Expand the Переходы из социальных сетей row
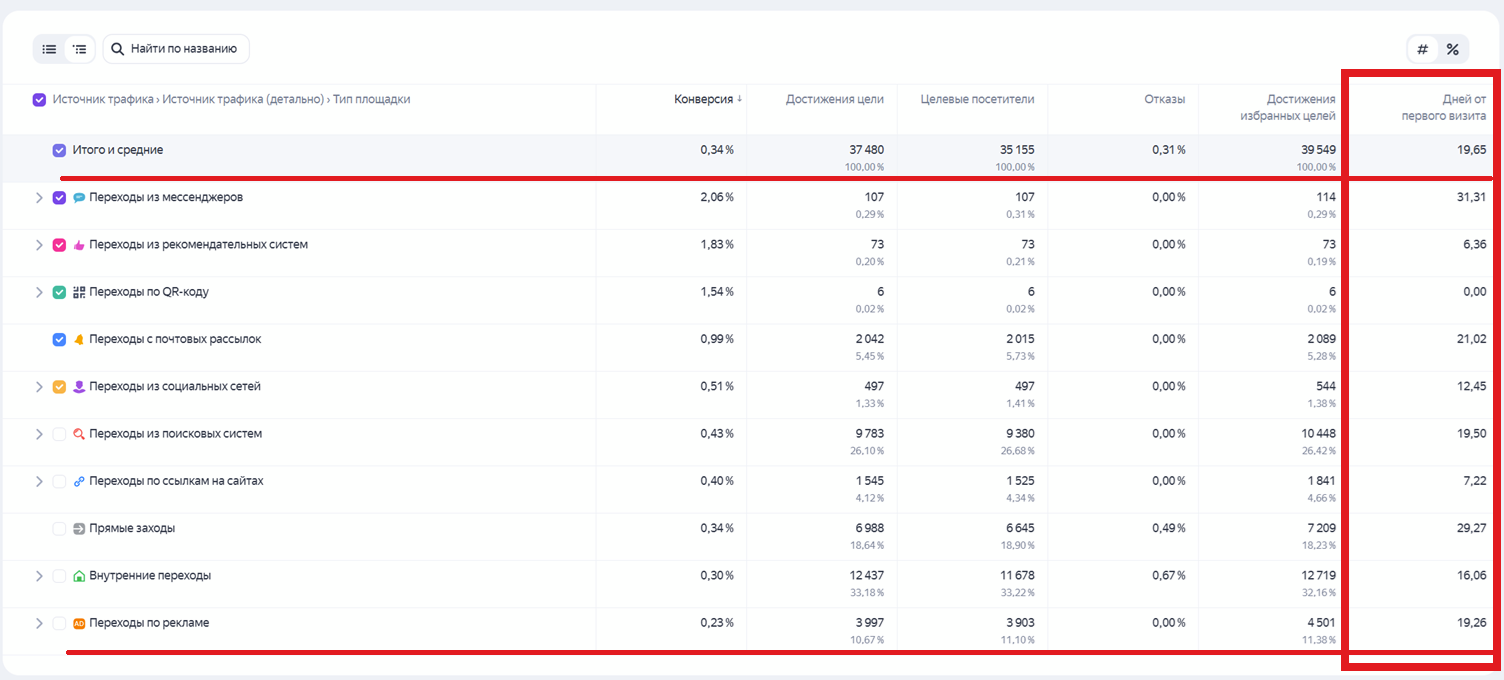Screen dimensions: 1504x680 pos(39,387)
